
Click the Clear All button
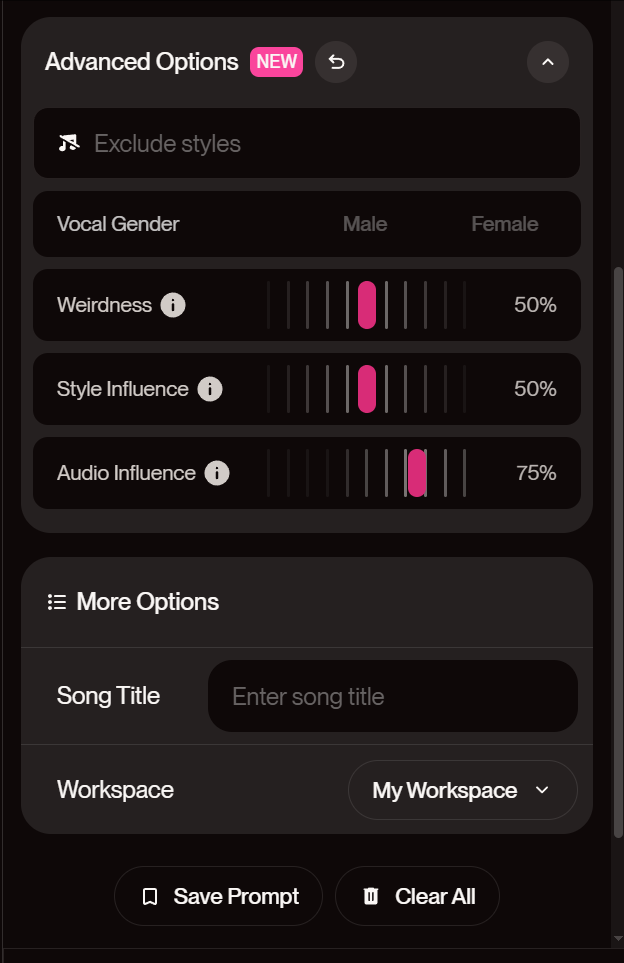point(417,896)
